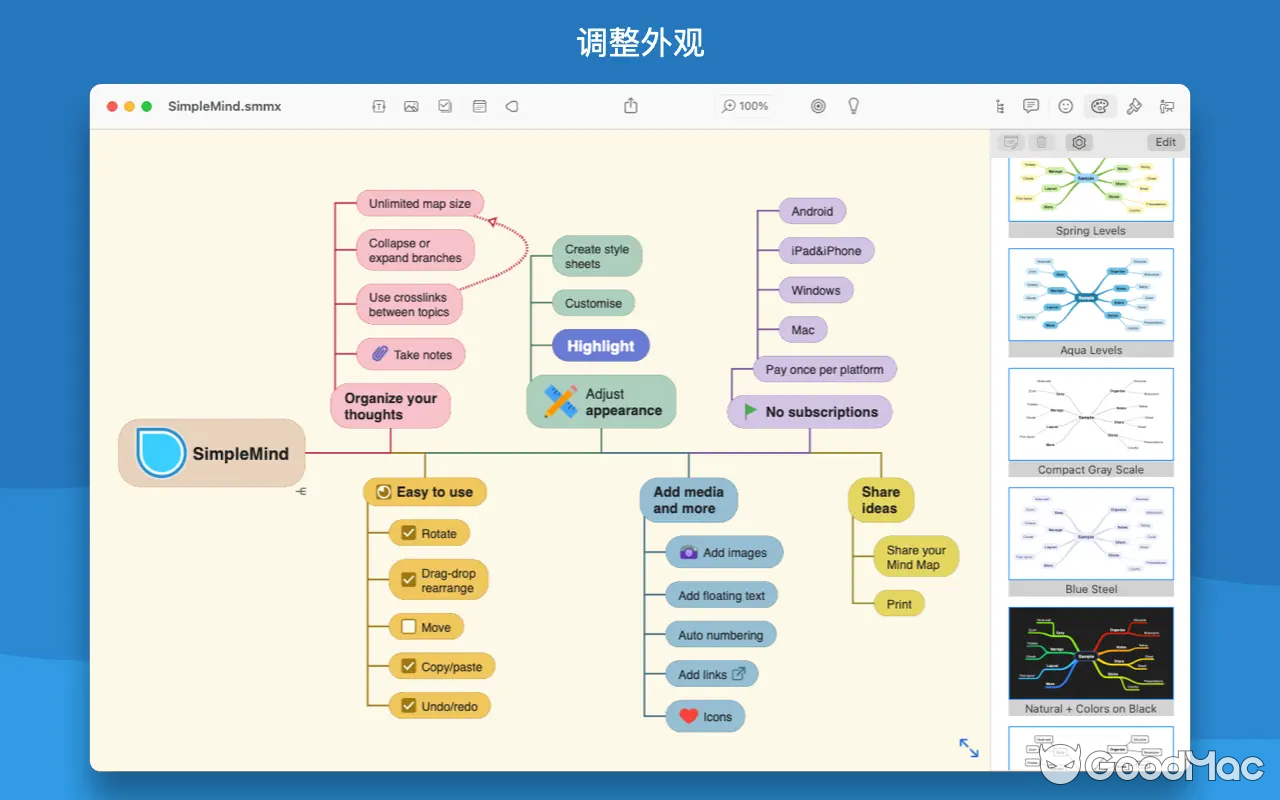
Task: Click the lightbulb idea icon
Action: coord(853,106)
